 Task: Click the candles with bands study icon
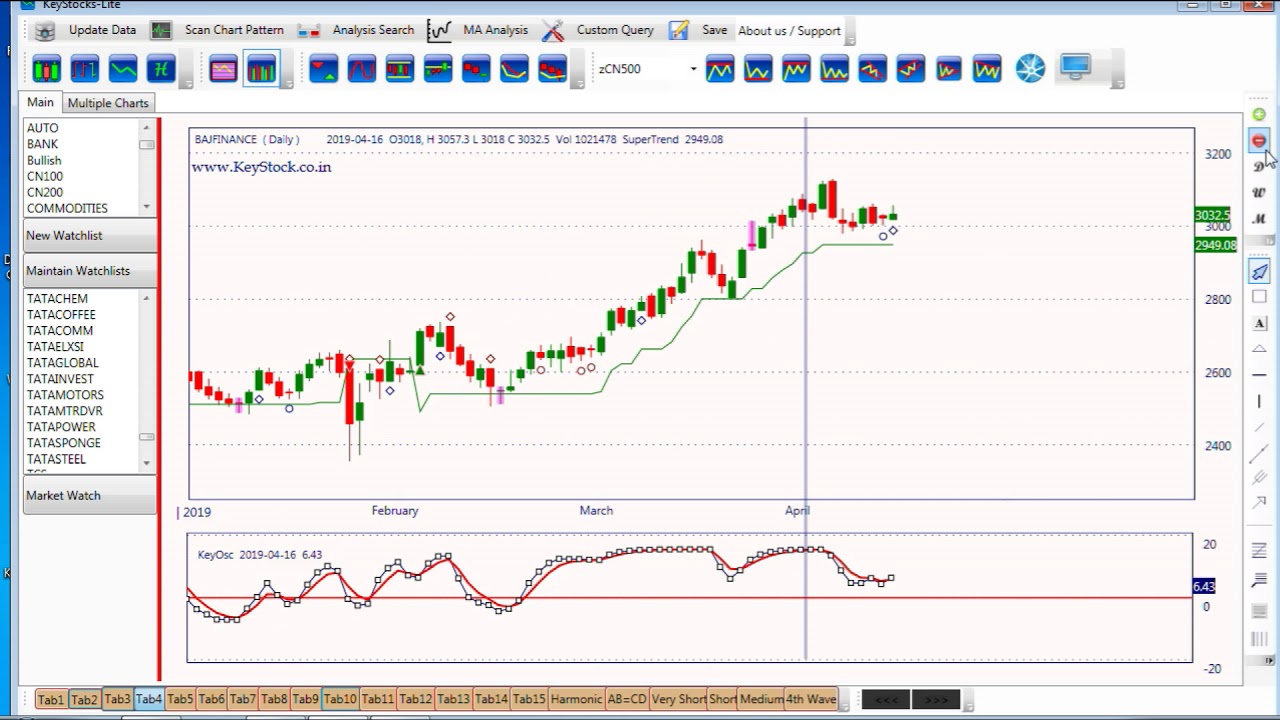(399, 69)
